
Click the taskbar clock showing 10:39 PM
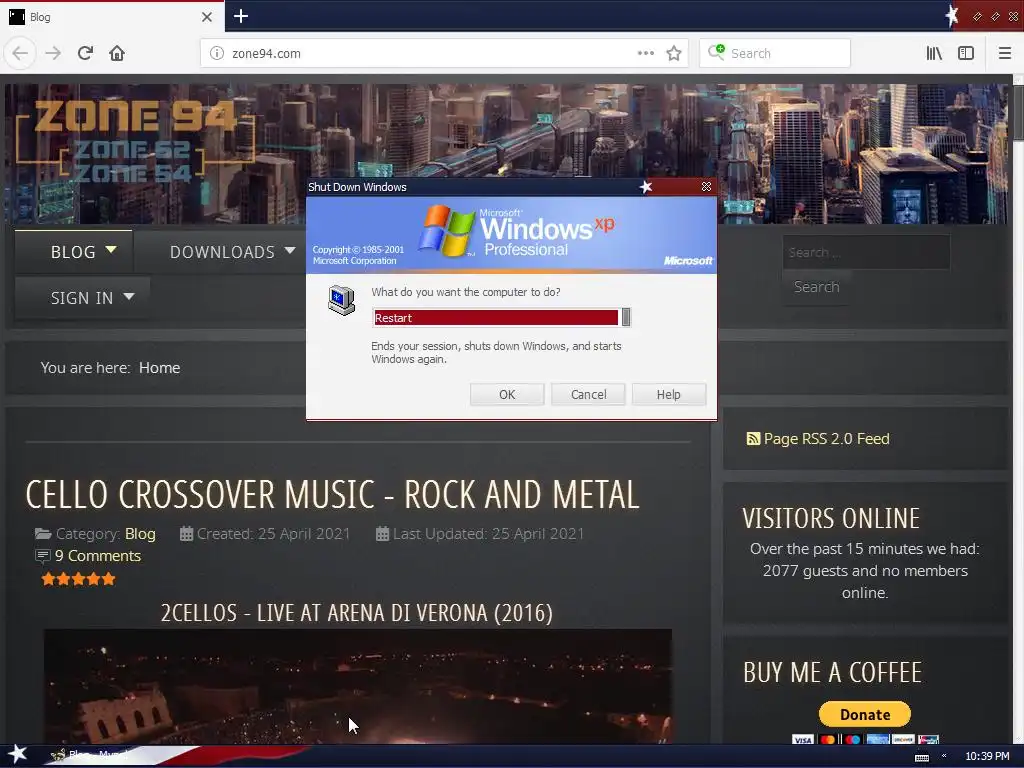pos(987,756)
